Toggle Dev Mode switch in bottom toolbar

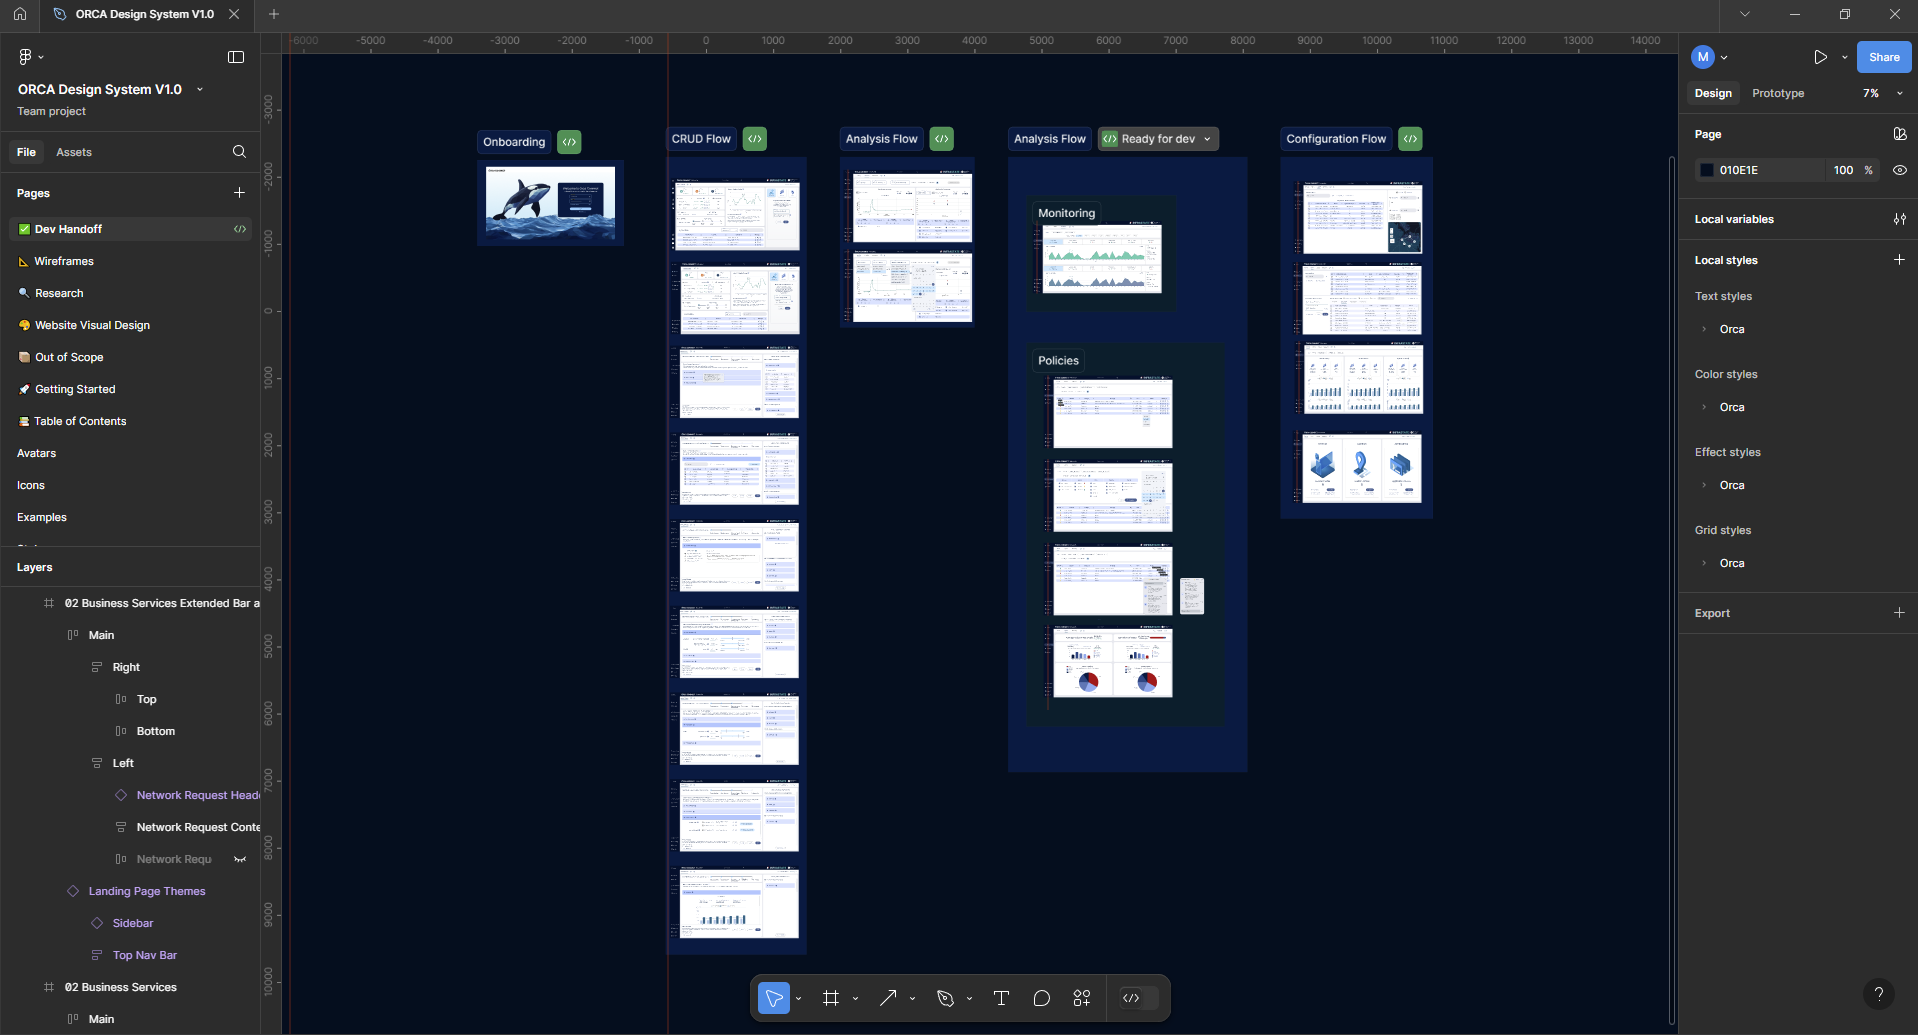(1139, 998)
